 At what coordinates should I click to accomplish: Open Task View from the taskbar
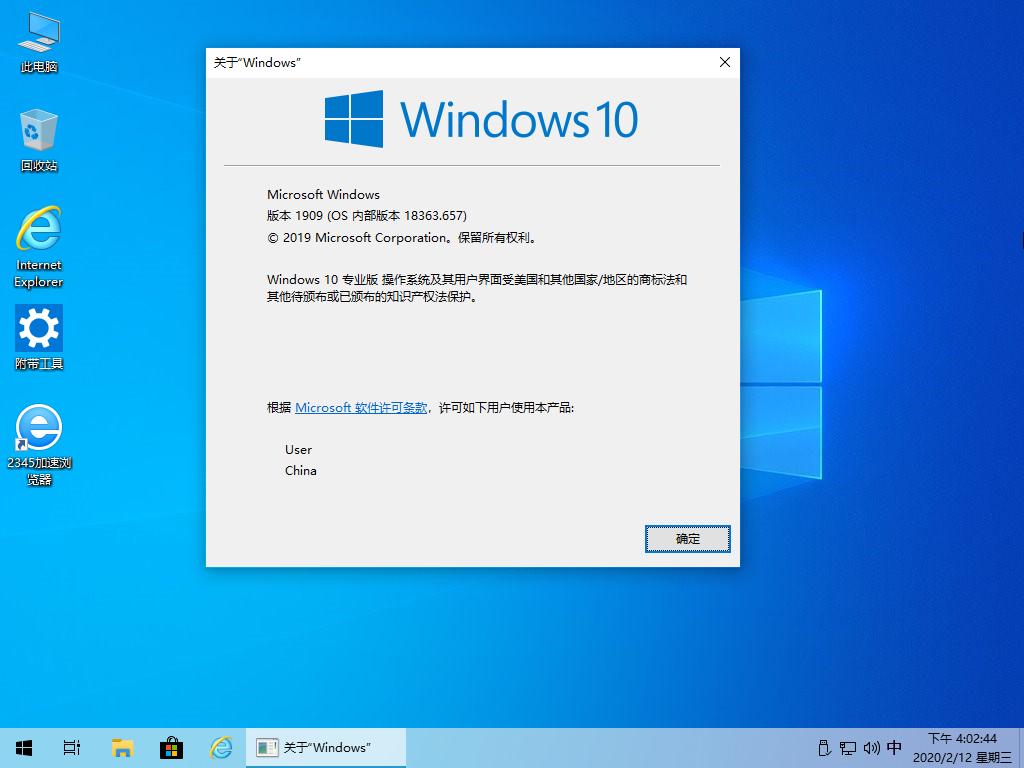point(72,748)
